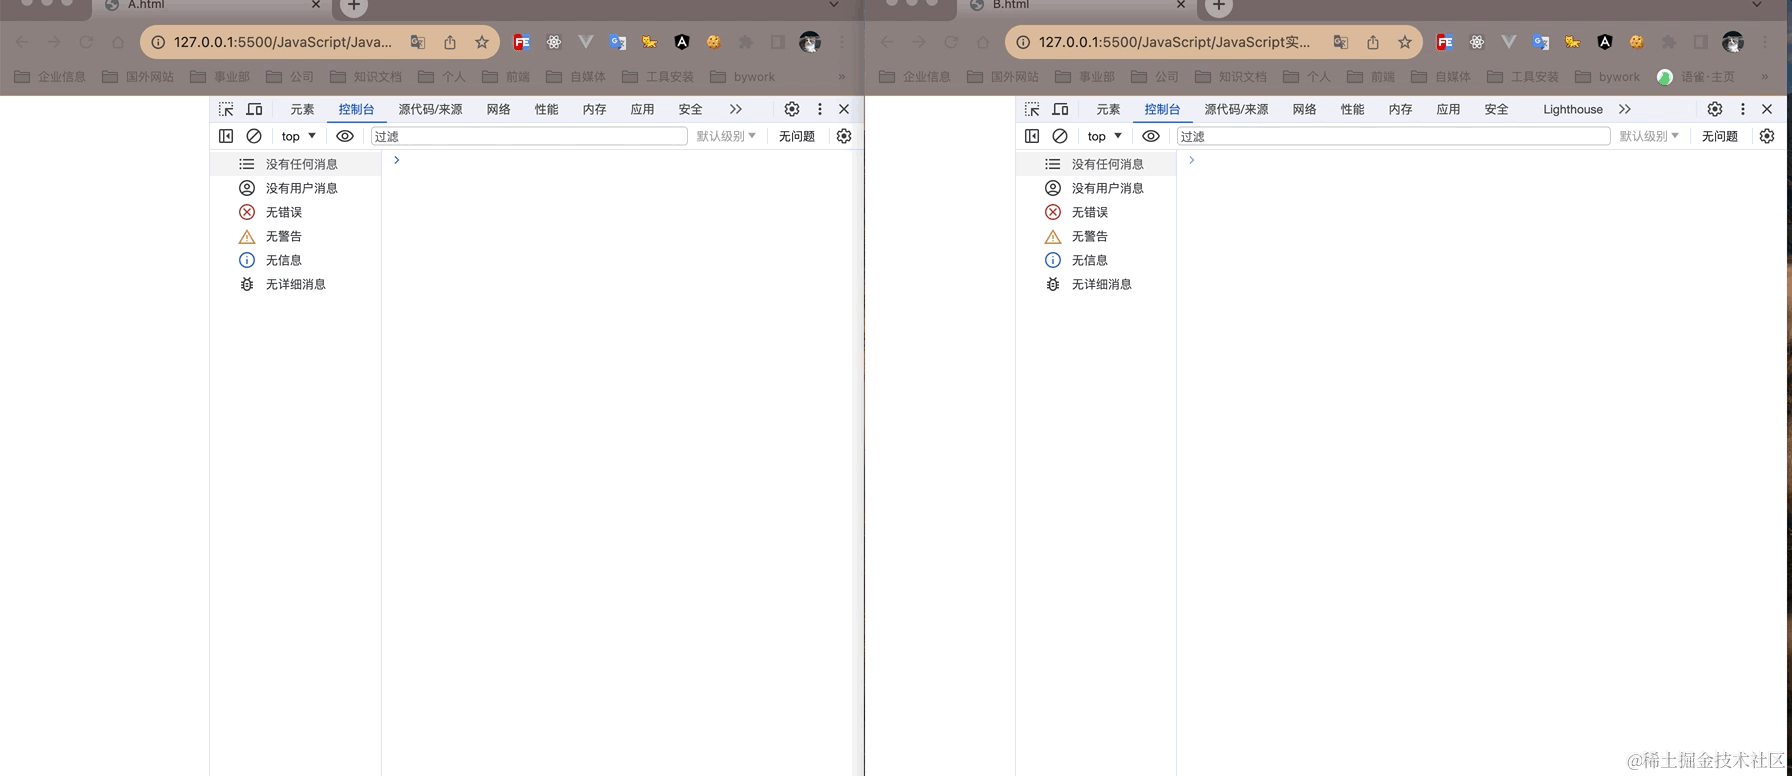This screenshot has width=1792, height=776.
Task: Open Vue devtools extension in B.html window
Action: coord(1509,42)
